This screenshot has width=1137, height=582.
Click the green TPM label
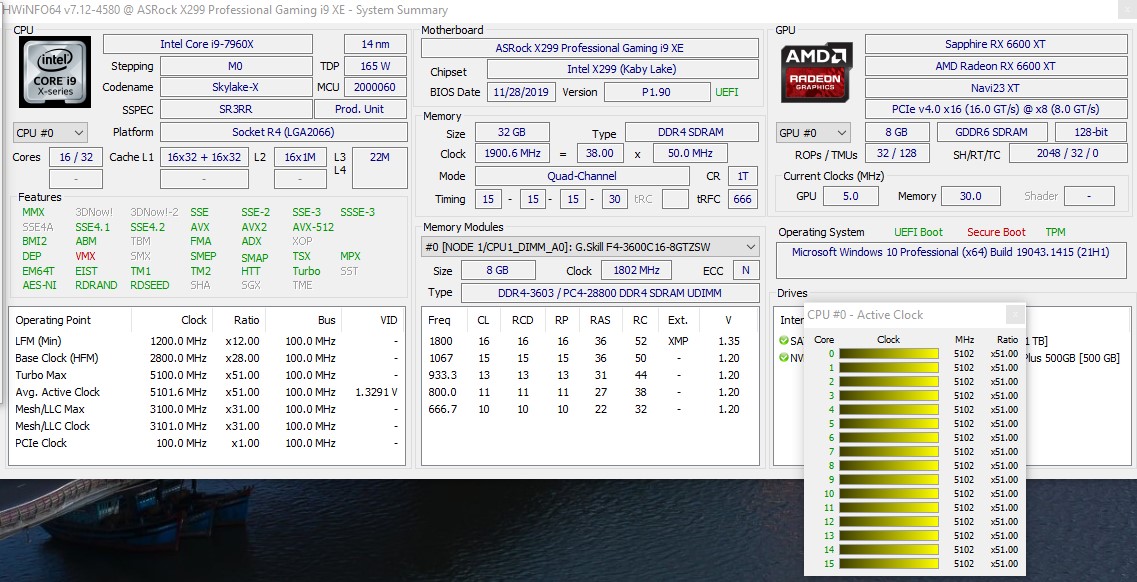coord(1055,232)
